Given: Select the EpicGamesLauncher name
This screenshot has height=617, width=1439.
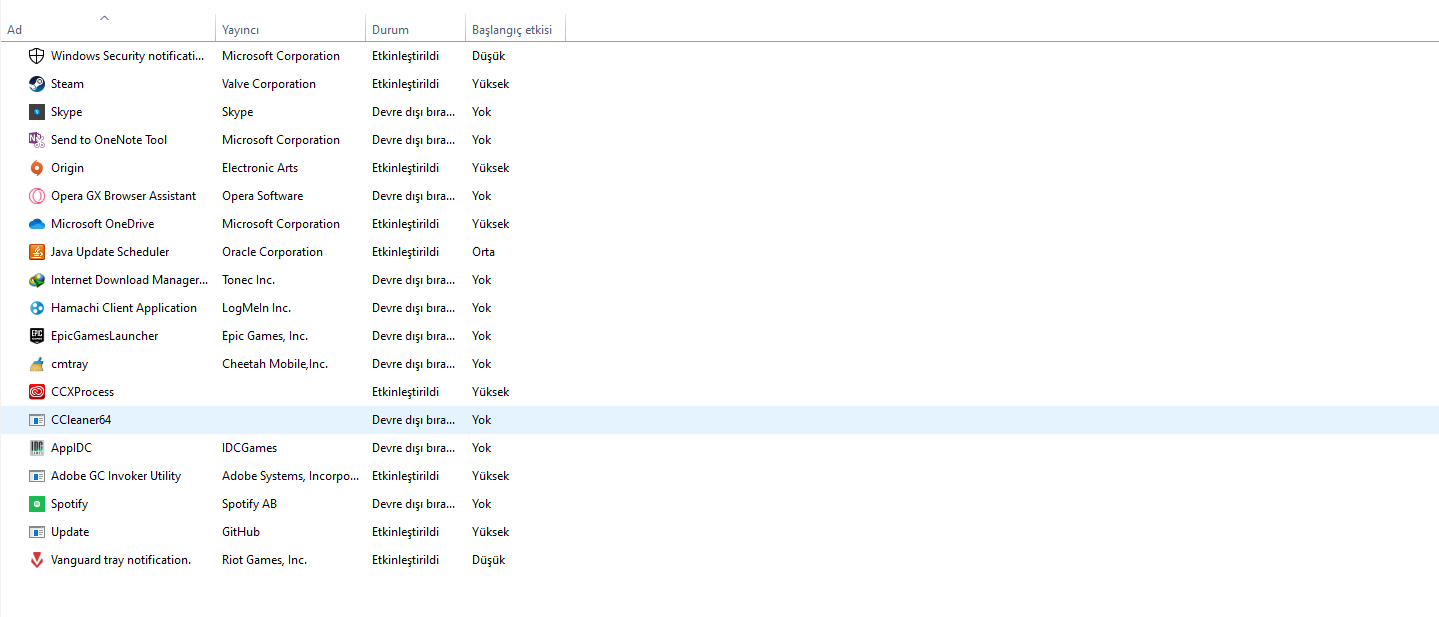Looking at the screenshot, I should point(104,336).
